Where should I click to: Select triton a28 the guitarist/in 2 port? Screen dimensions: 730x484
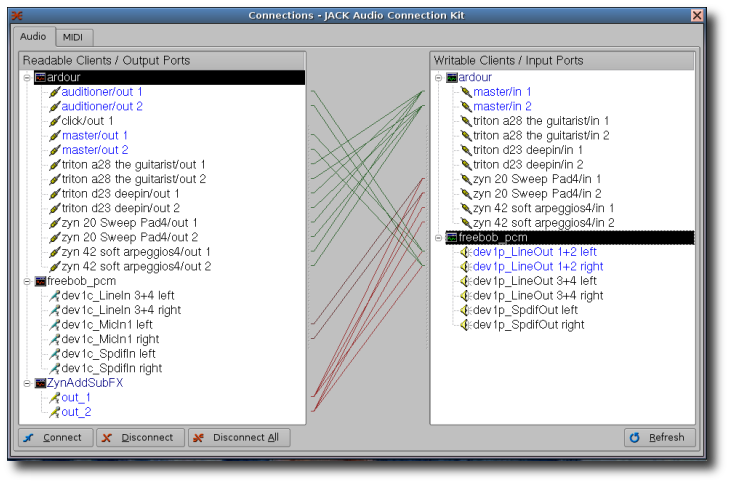click(x=541, y=135)
